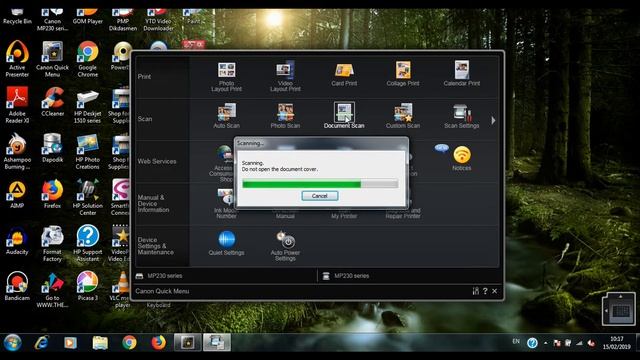Image resolution: width=640 pixels, height=360 pixels.
Task: Open CCleaner desktop shortcut
Action: click(x=52, y=102)
